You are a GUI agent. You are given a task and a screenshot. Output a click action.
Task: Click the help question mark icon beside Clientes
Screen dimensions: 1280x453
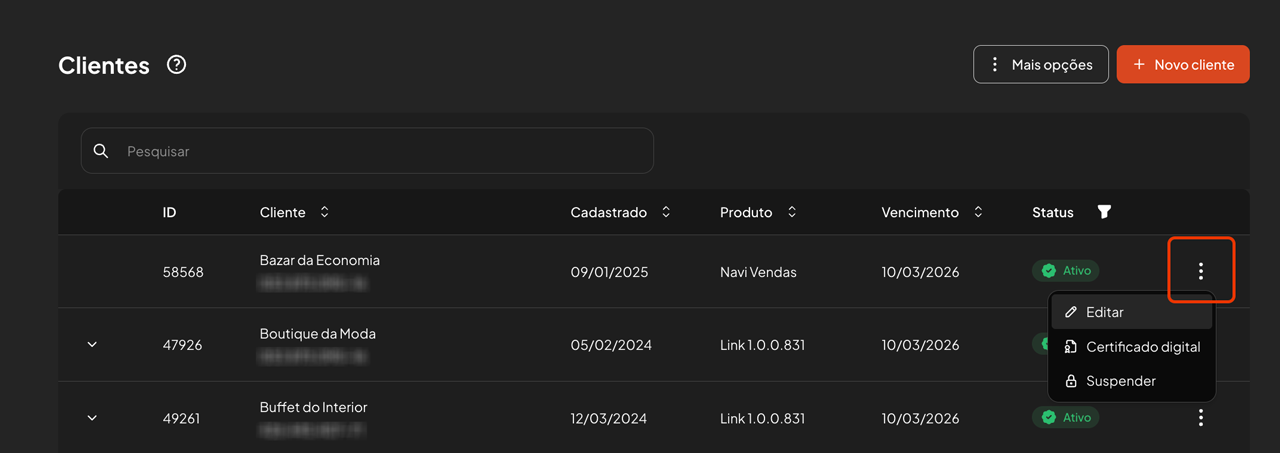tap(177, 65)
